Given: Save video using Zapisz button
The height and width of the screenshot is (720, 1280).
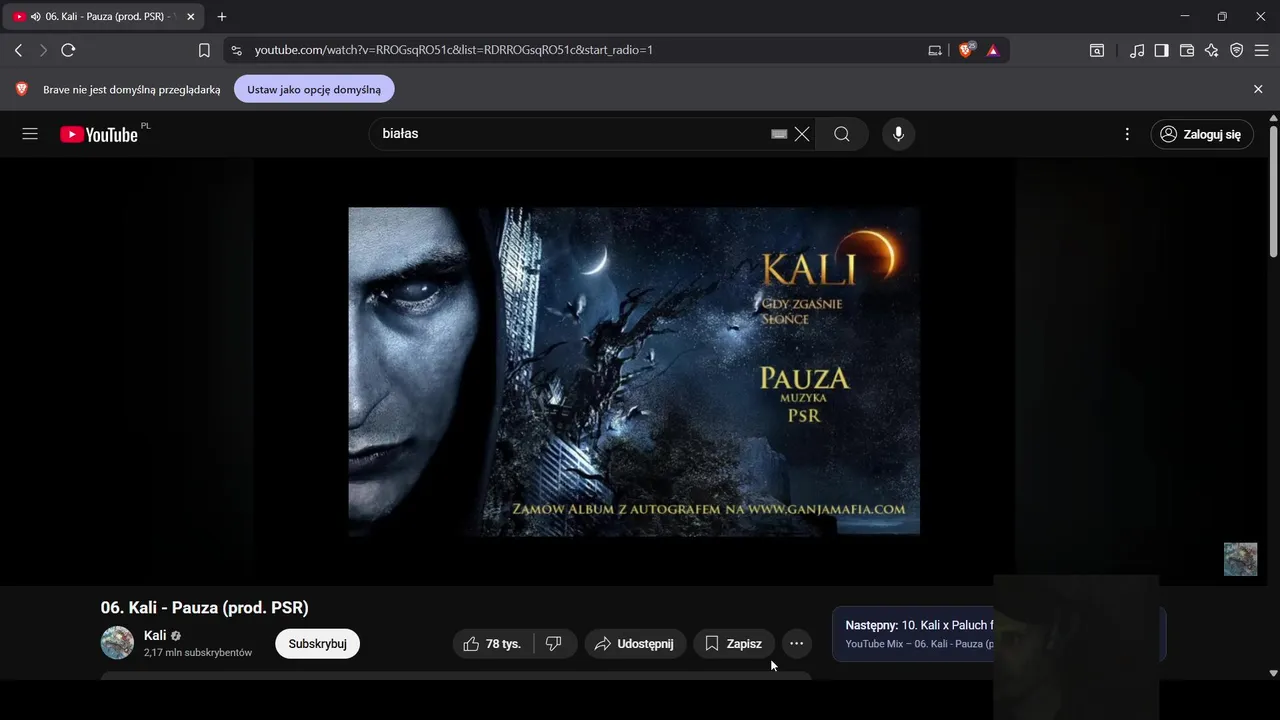Looking at the screenshot, I should [734, 644].
